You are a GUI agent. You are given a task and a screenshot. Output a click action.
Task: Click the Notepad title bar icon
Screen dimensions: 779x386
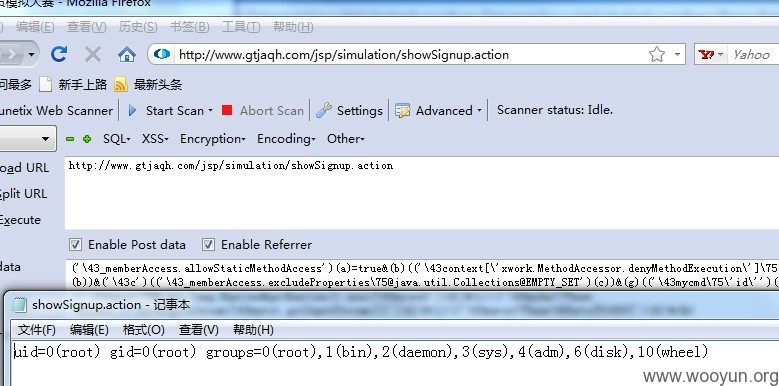pyautogui.click(x=19, y=305)
